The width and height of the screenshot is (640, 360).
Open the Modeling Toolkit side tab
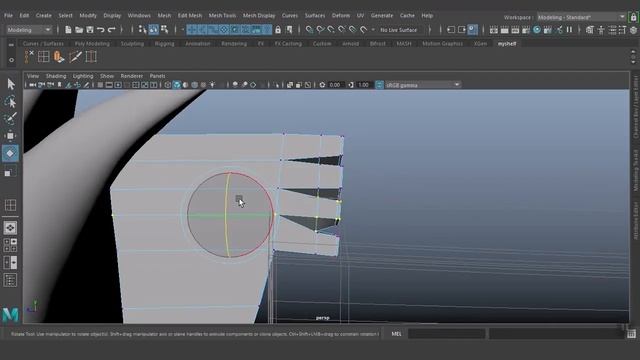pyautogui.click(x=636, y=171)
